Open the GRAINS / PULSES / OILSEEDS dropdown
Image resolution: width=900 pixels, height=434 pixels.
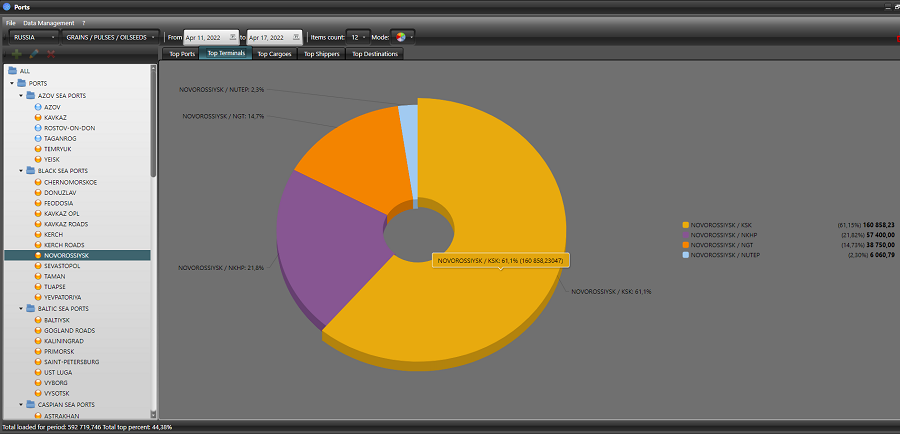tap(110, 37)
